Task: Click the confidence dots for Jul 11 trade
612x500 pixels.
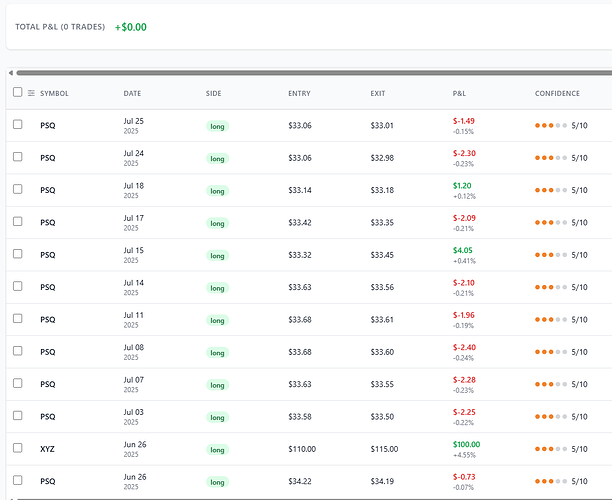Action: pos(550,320)
